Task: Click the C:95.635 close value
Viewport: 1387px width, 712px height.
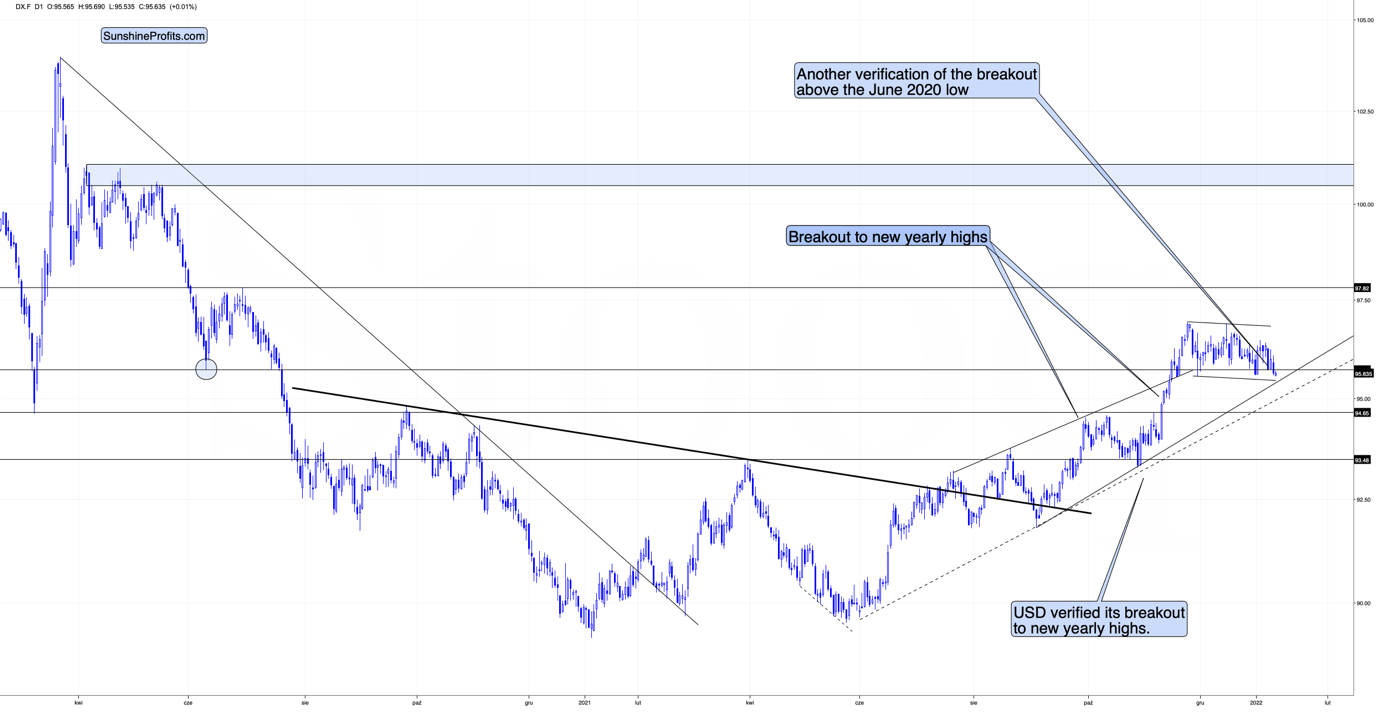Action: coord(153,7)
